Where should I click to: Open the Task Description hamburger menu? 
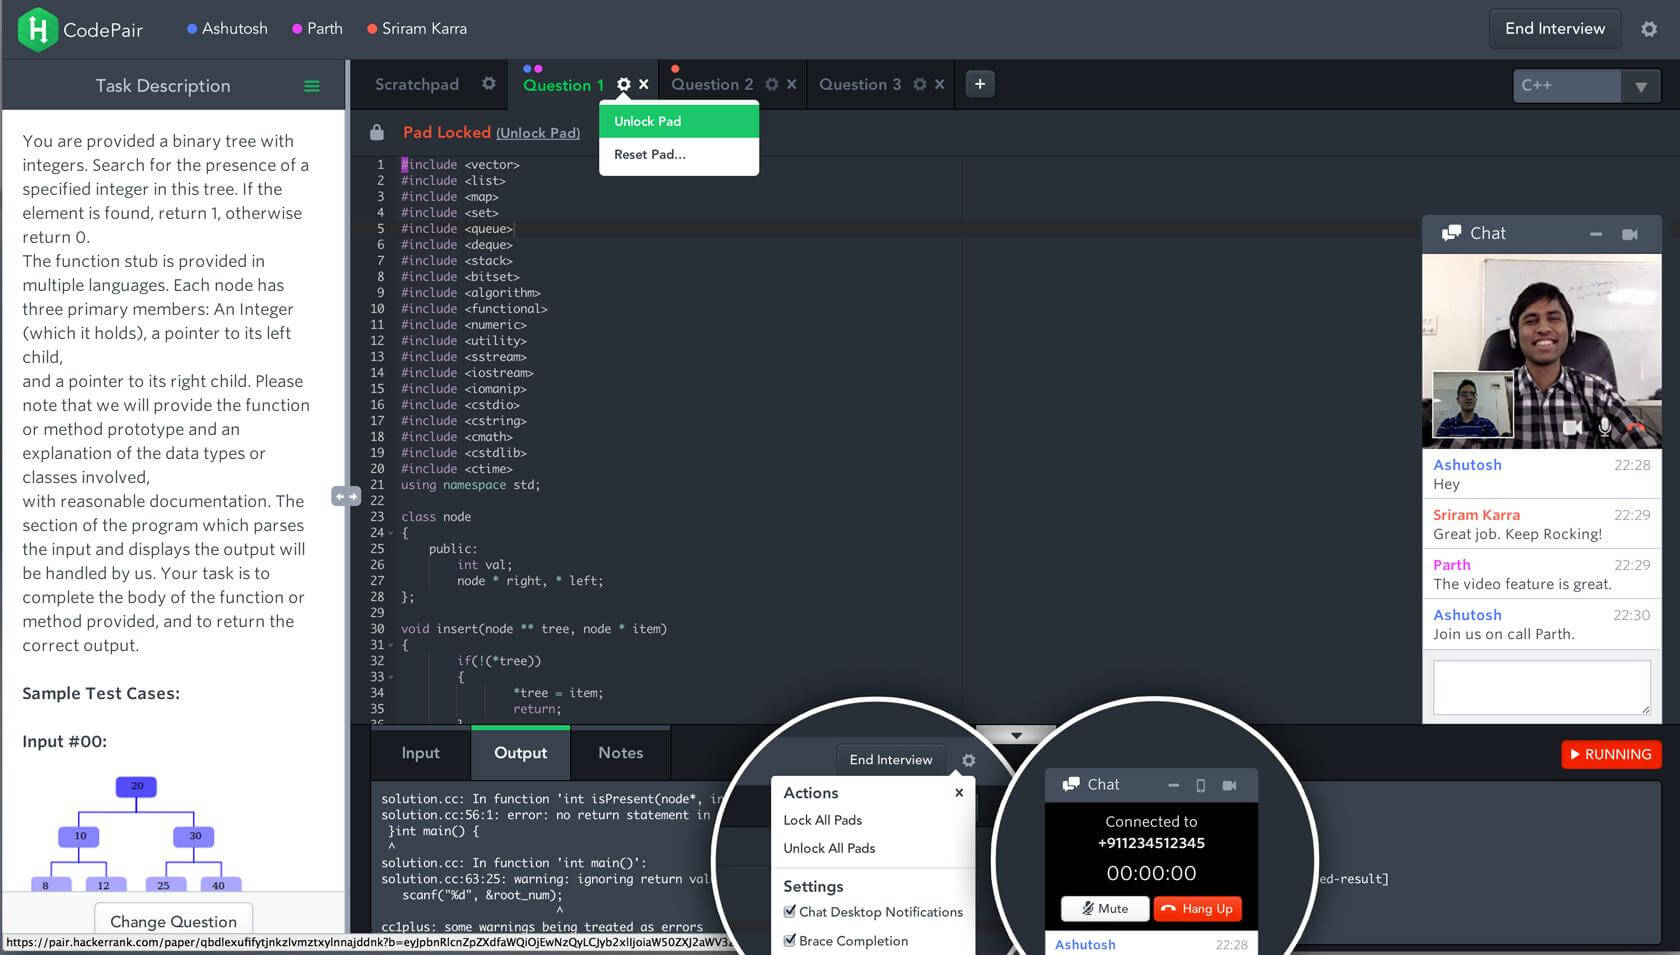coord(312,86)
